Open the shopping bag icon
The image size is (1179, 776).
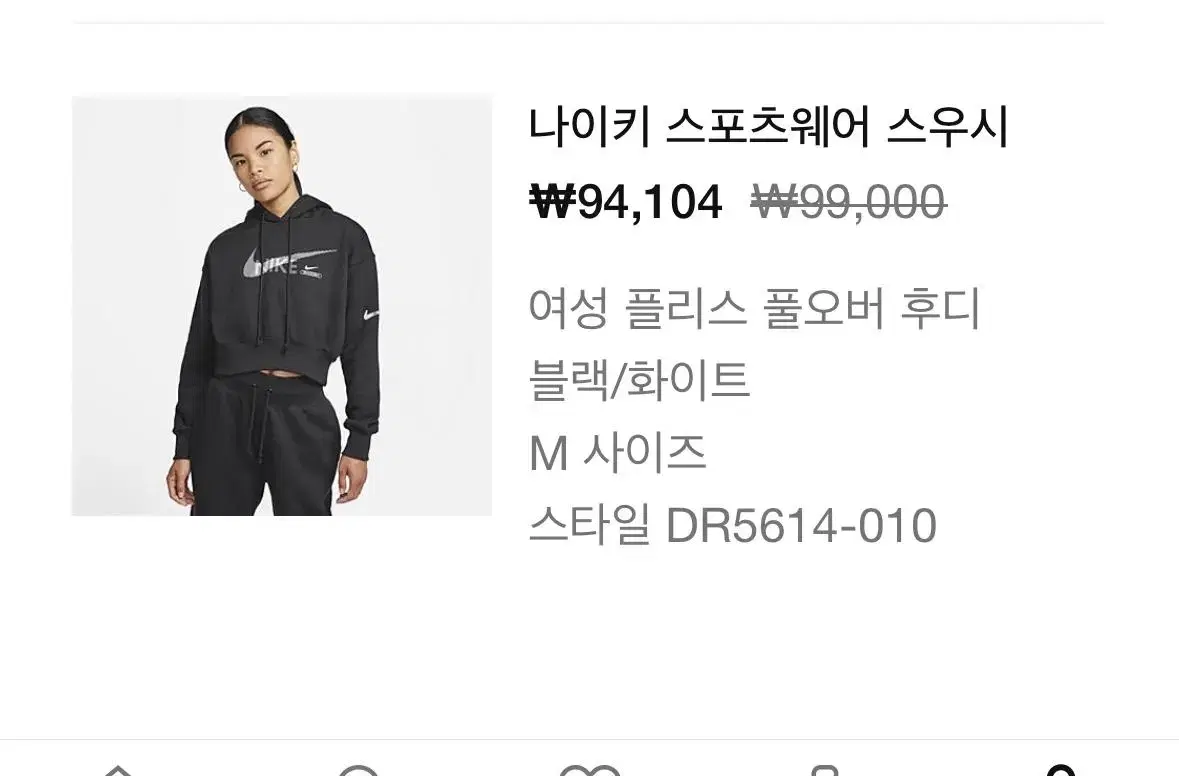click(825, 771)
